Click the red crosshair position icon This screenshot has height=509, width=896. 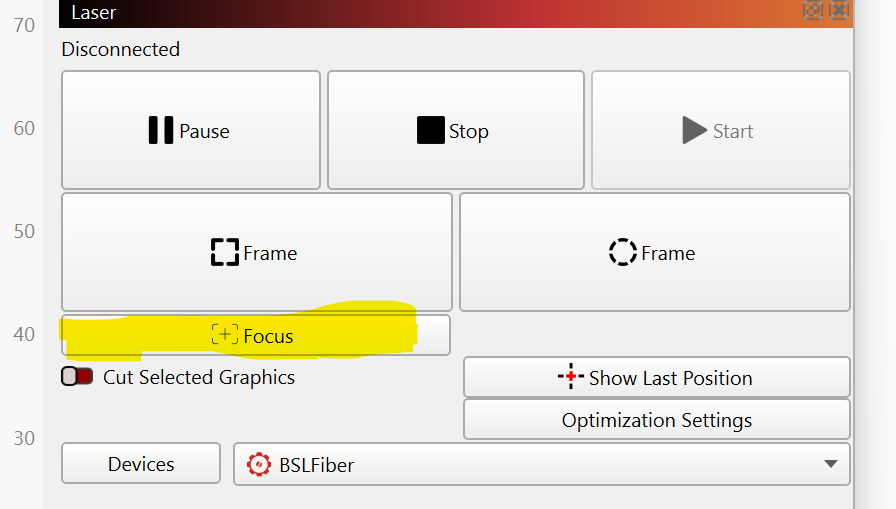(x=570, y=378)
